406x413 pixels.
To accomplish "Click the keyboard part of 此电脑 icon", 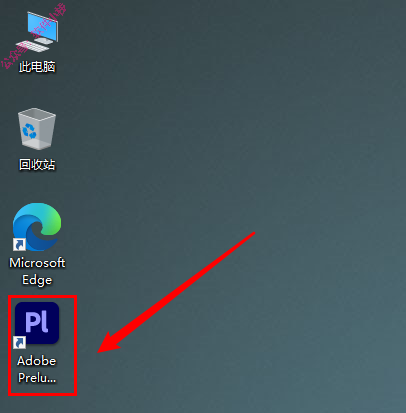I will pyautogui.click(x=32, y=46).
